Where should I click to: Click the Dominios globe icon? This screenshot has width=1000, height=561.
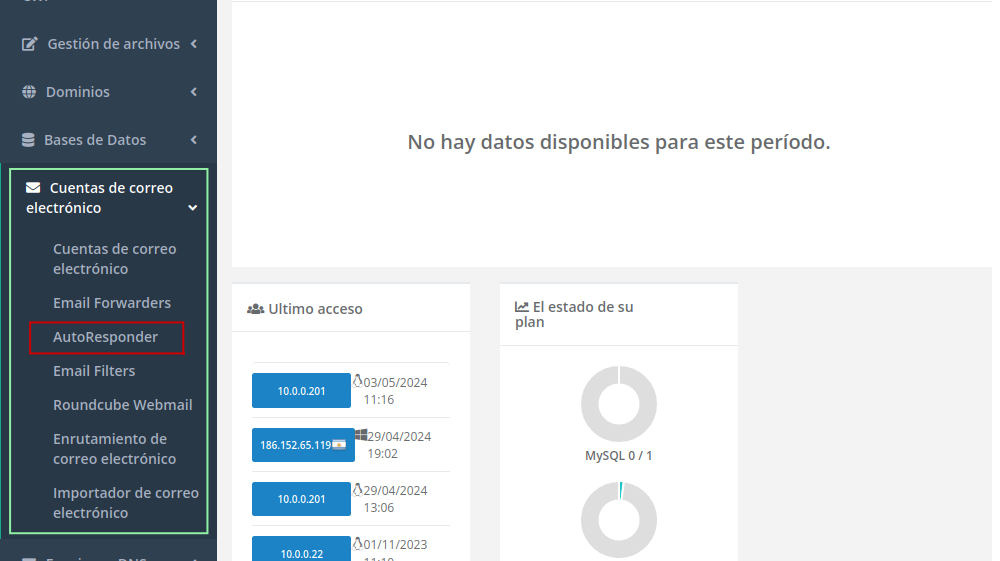click(29, 92)
